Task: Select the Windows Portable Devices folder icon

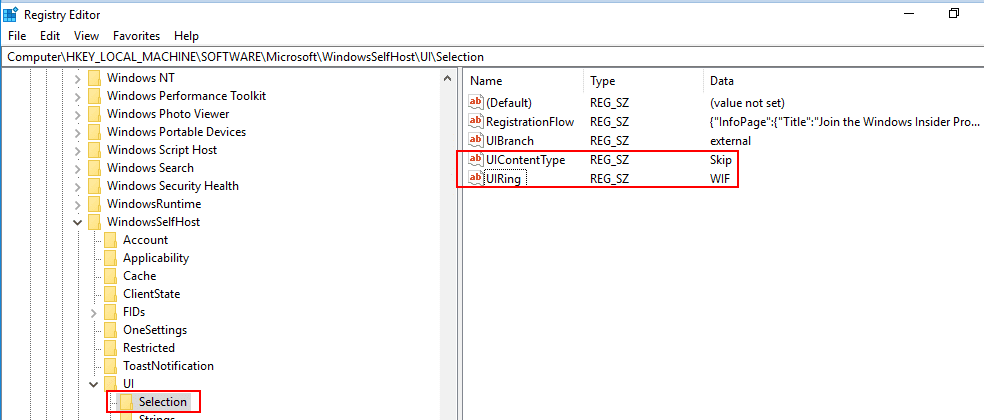Action: tap(94, 132)
